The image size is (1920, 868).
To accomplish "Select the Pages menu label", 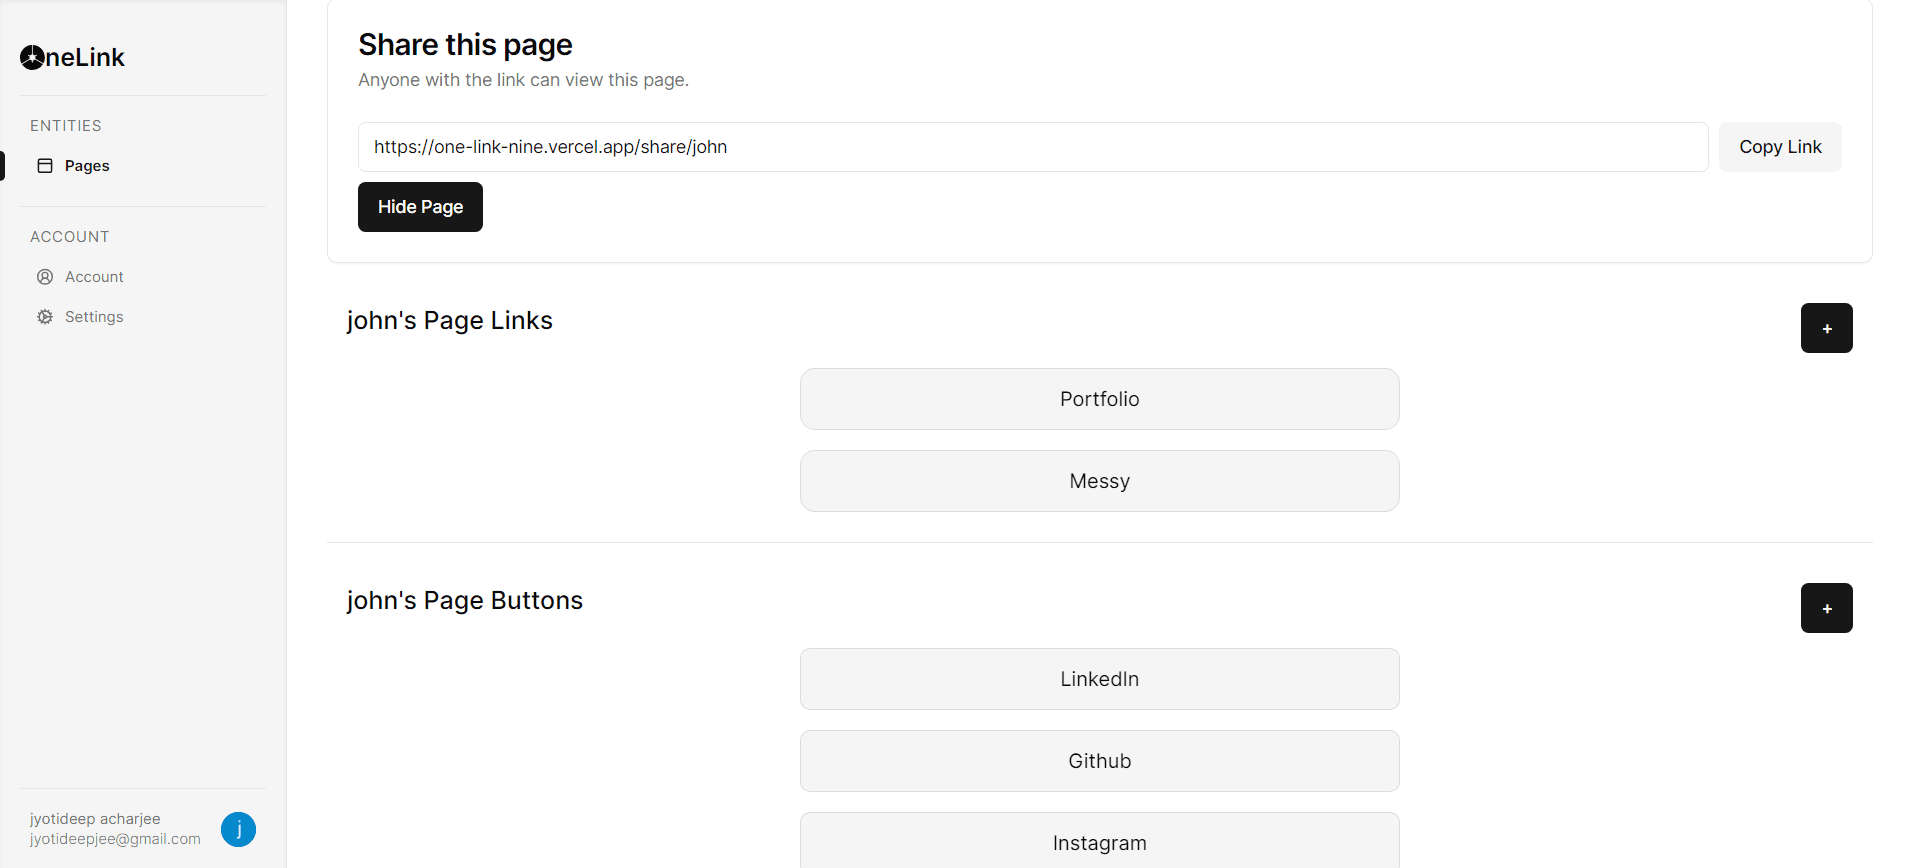I will pyautogui.click(x=87, y=166).
